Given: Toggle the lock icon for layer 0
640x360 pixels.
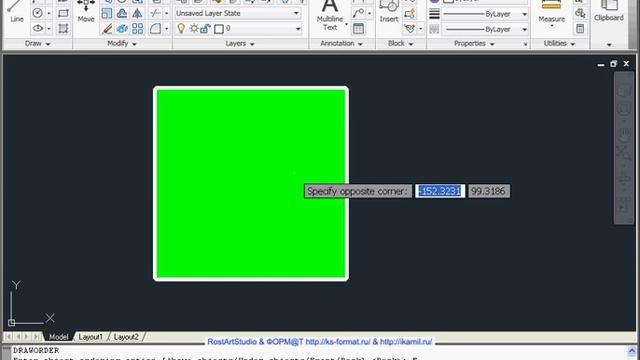Looking at the screenshot, I should [205, 29].
